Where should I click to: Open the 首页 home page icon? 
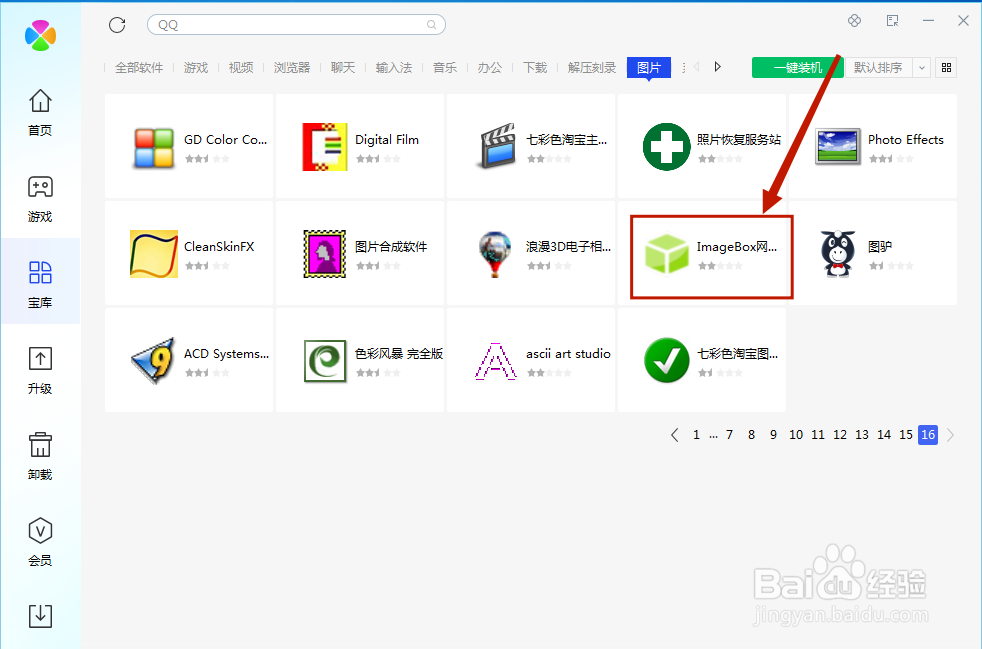click(40, 101)
